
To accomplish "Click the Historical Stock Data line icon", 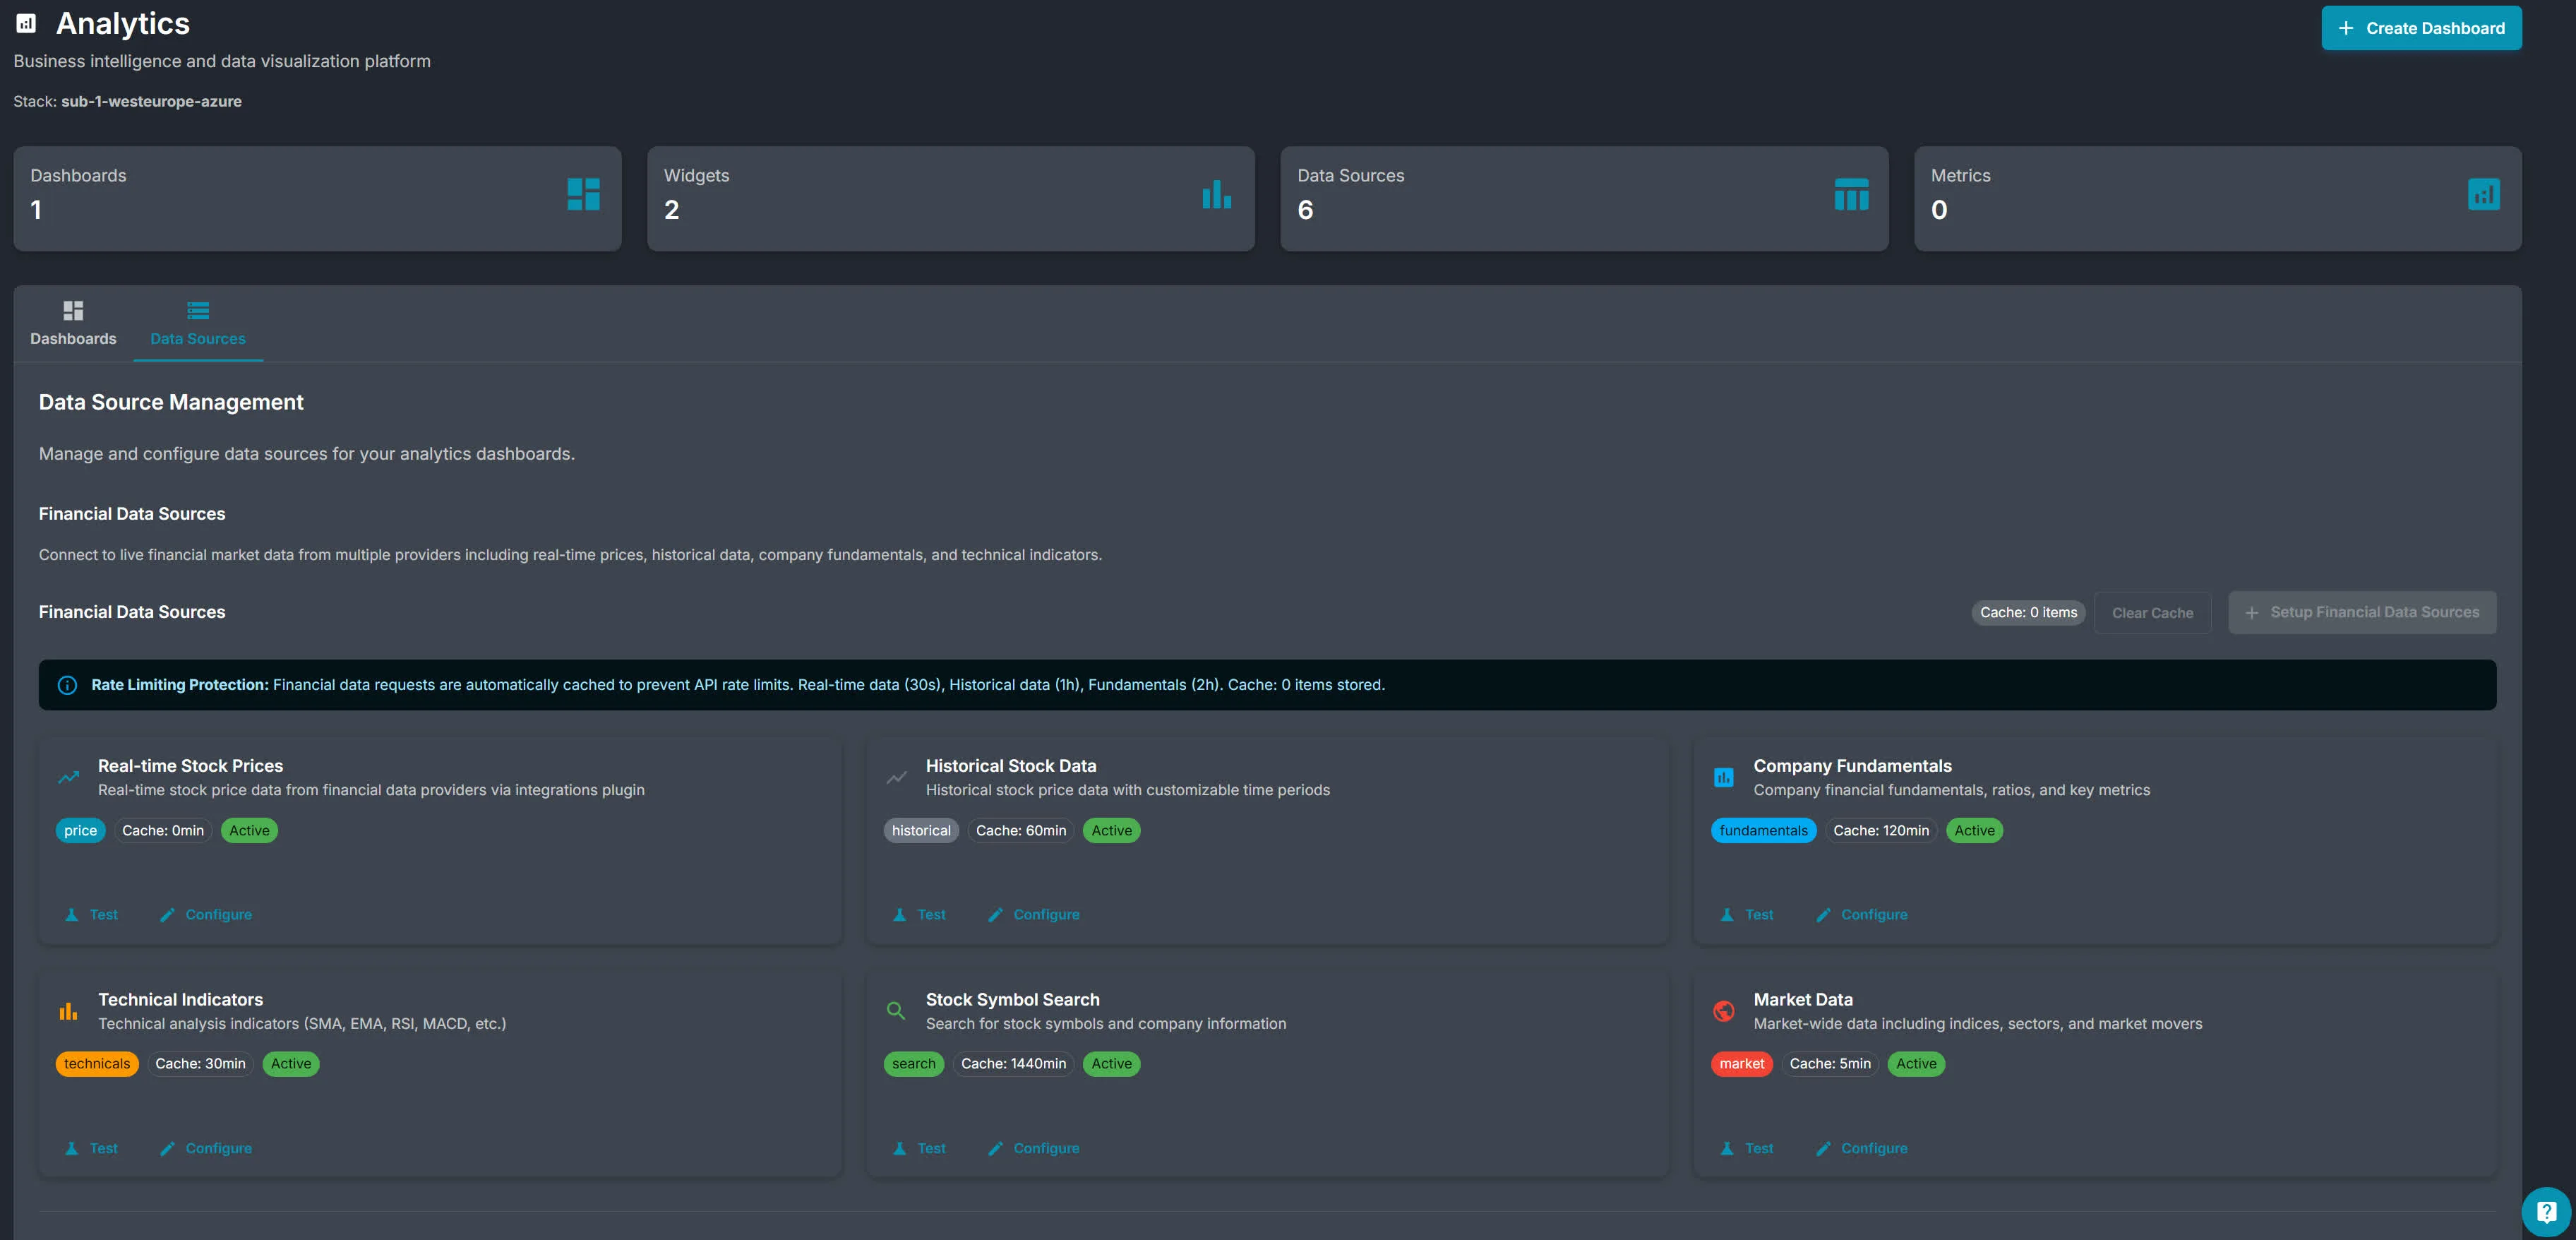I will point(896,777).
